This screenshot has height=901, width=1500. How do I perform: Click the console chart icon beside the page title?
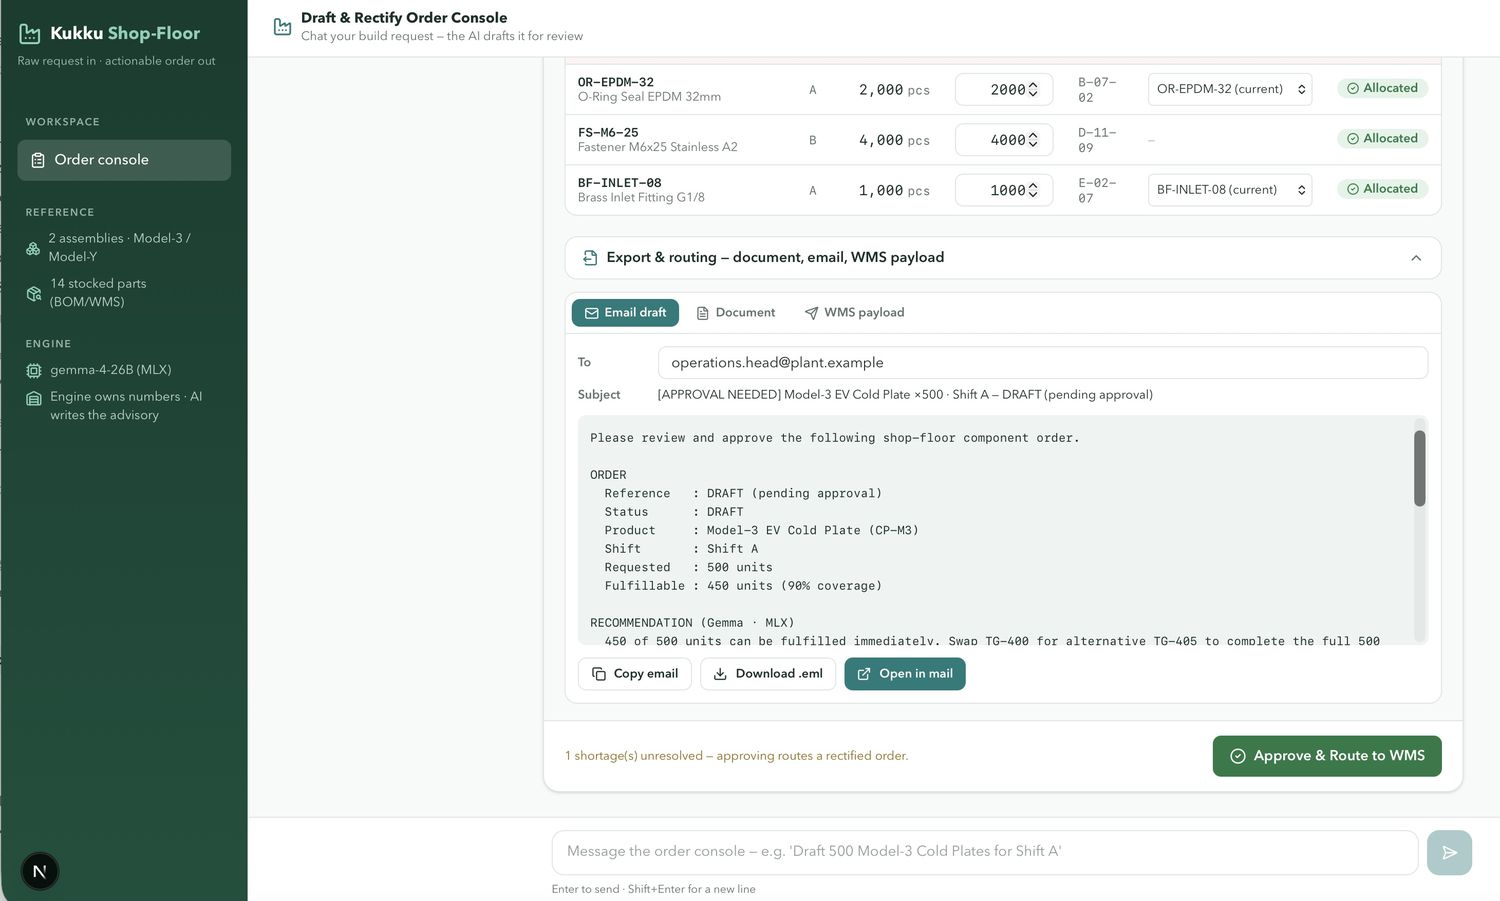pyautogui.click(x=282, y=26)
